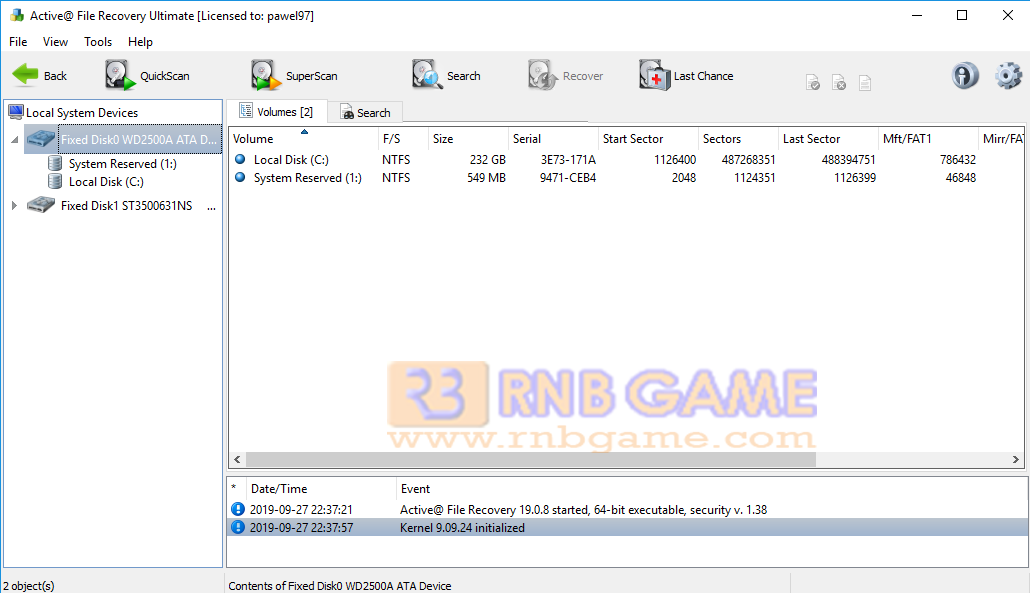The height and width of the screenshot is (593, 1030).
Task: Select System Reserved (1:) in the device tree
Action: (x=122, y=164)
